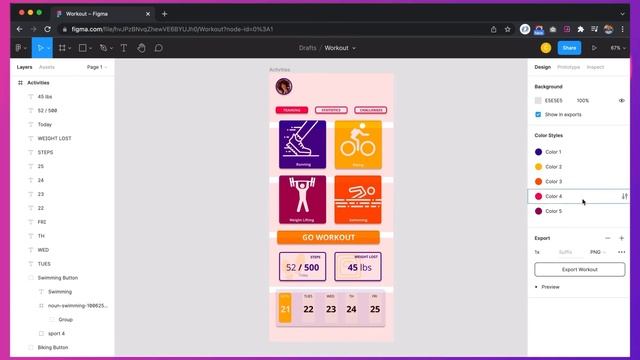Screen dimensions: 640x360
Task: Click the Export Workout button
Action: 580,269
